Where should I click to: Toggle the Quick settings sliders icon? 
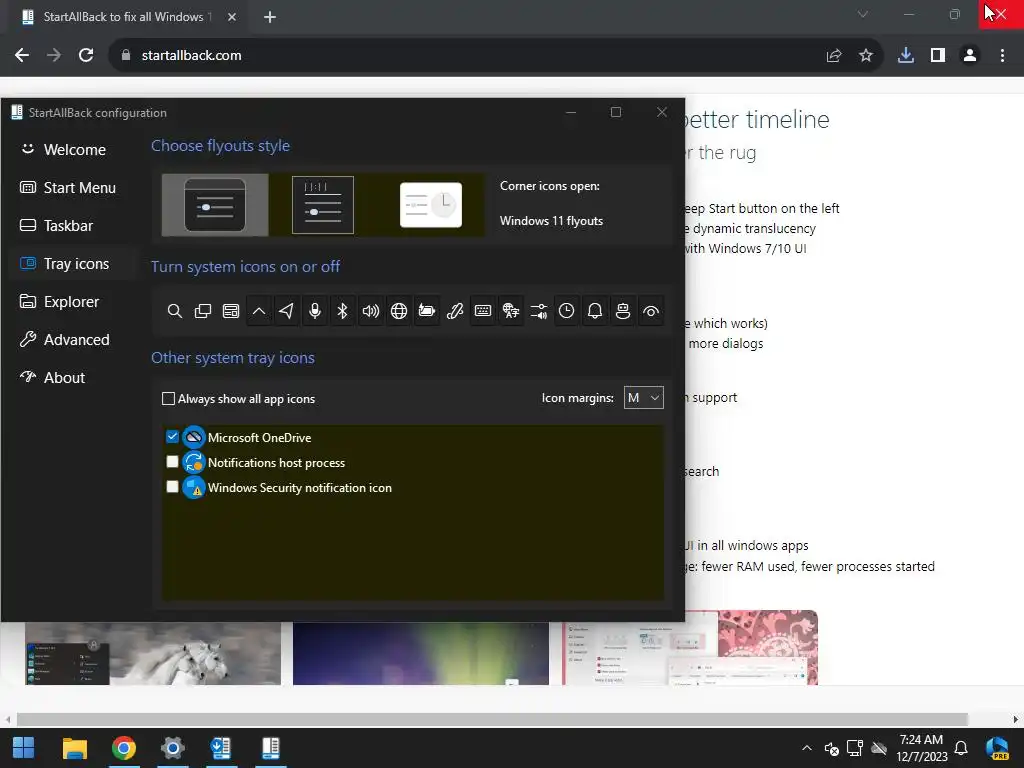pyautogui.click(x=539, y=312)
